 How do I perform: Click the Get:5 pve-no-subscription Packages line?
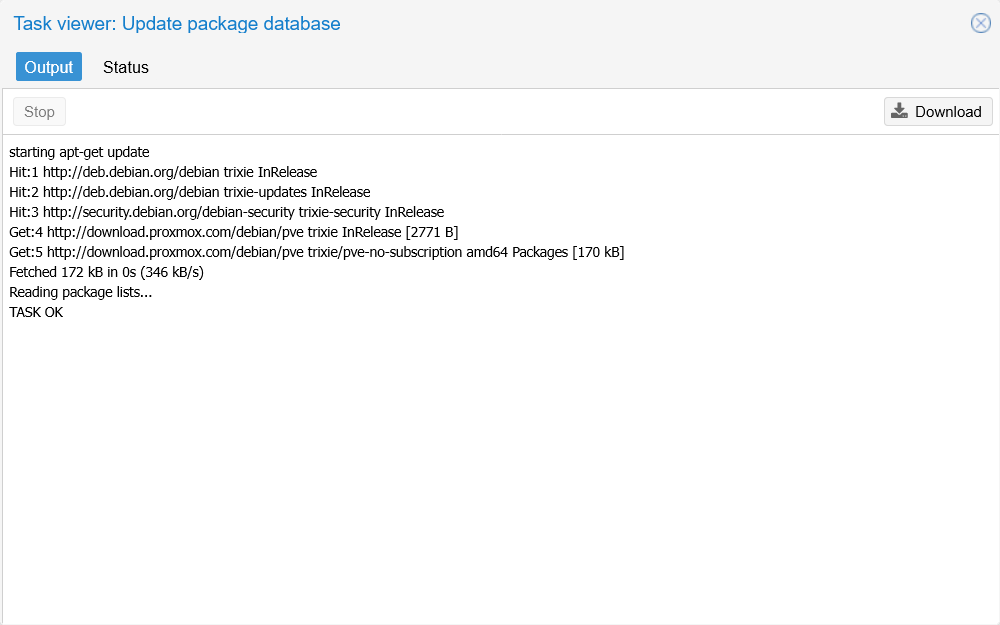click(x=317, y=251)
